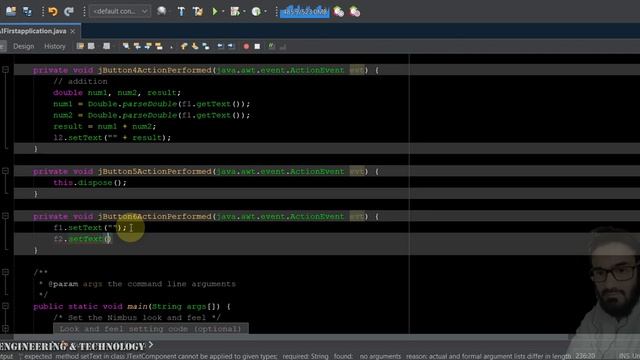Click the 'f2.setText(' line

coord(82,239)
